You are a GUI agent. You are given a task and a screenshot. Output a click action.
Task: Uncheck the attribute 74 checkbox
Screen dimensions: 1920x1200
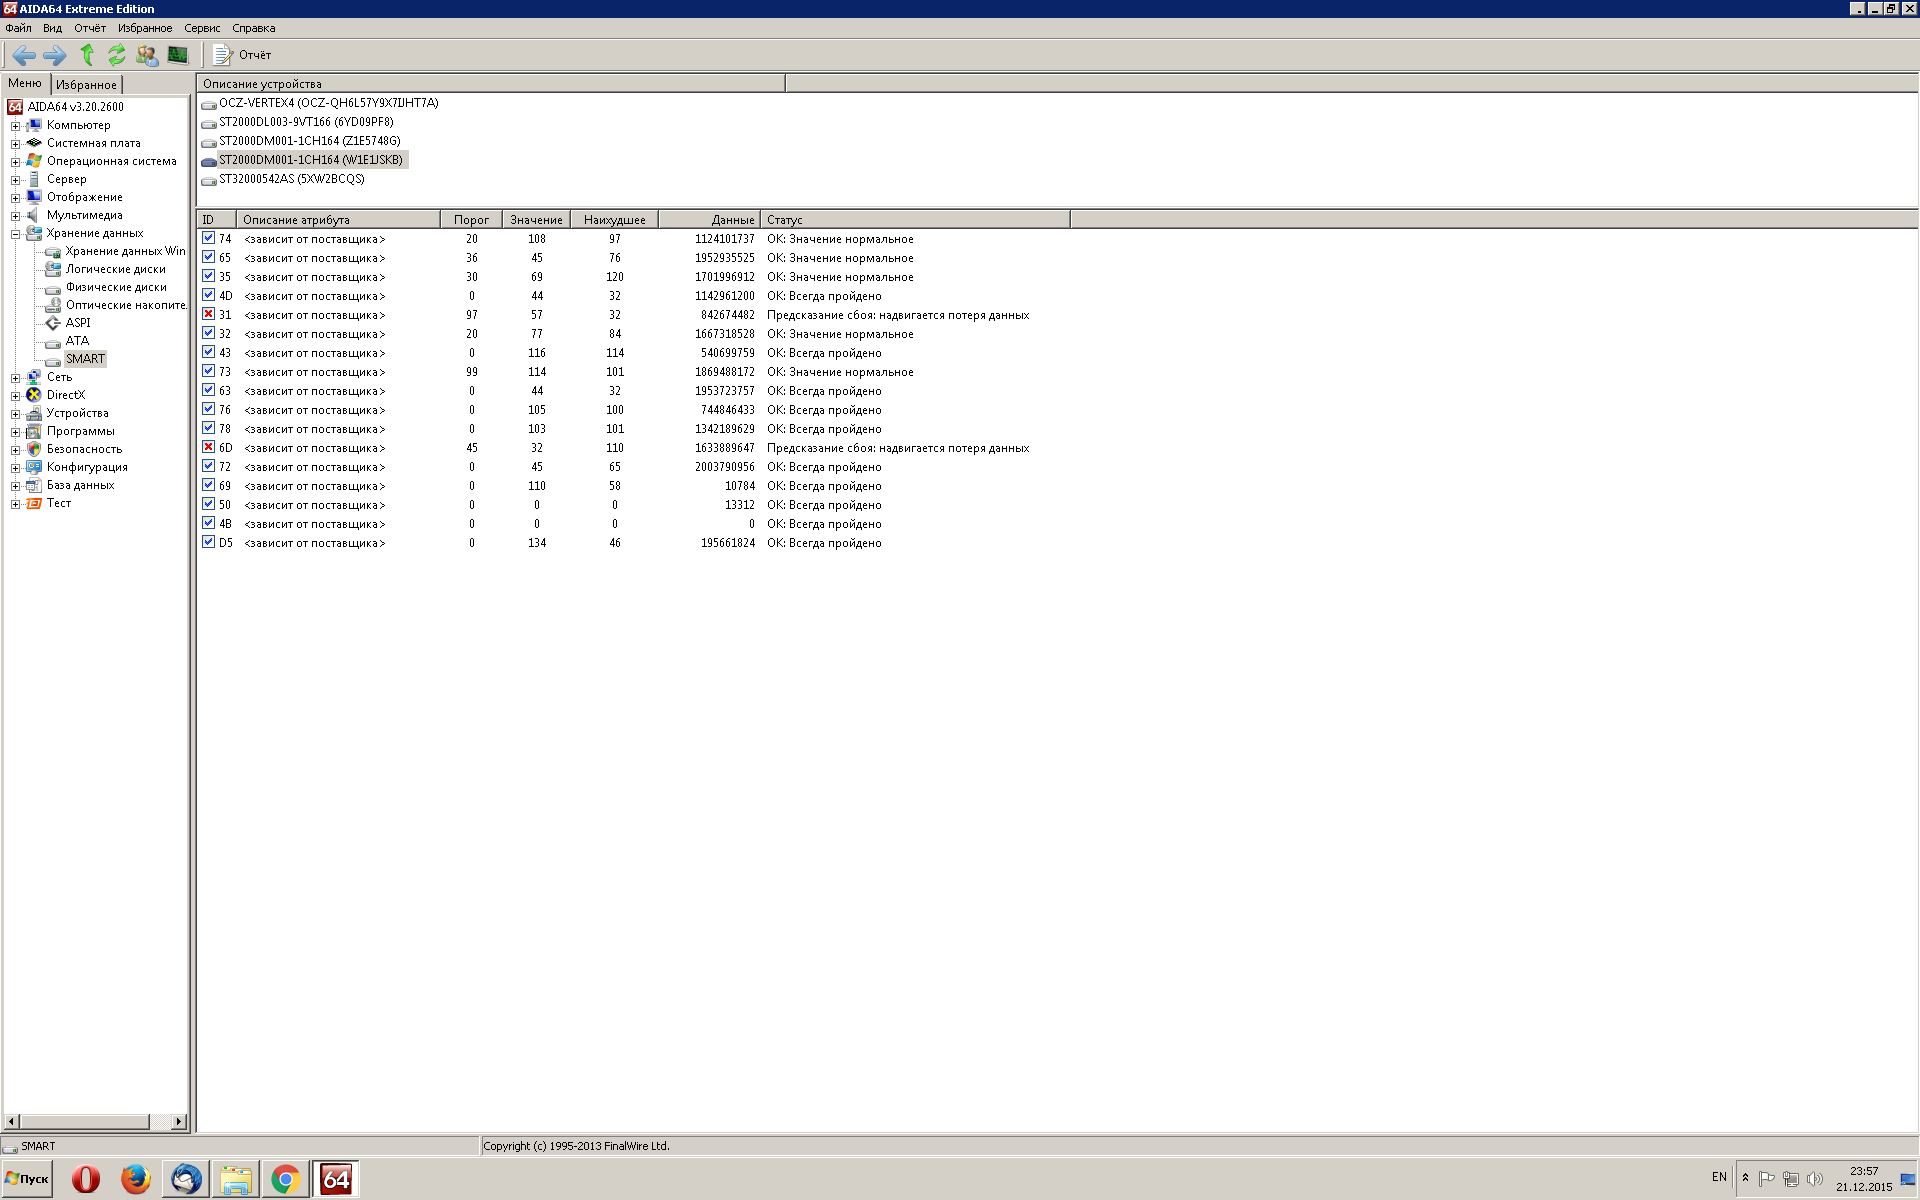coord(208,238)
